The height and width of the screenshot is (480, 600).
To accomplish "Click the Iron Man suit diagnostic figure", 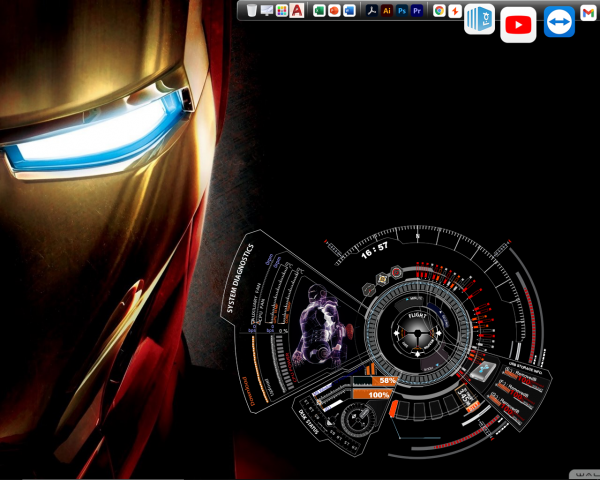I will [x=320, y=327].
